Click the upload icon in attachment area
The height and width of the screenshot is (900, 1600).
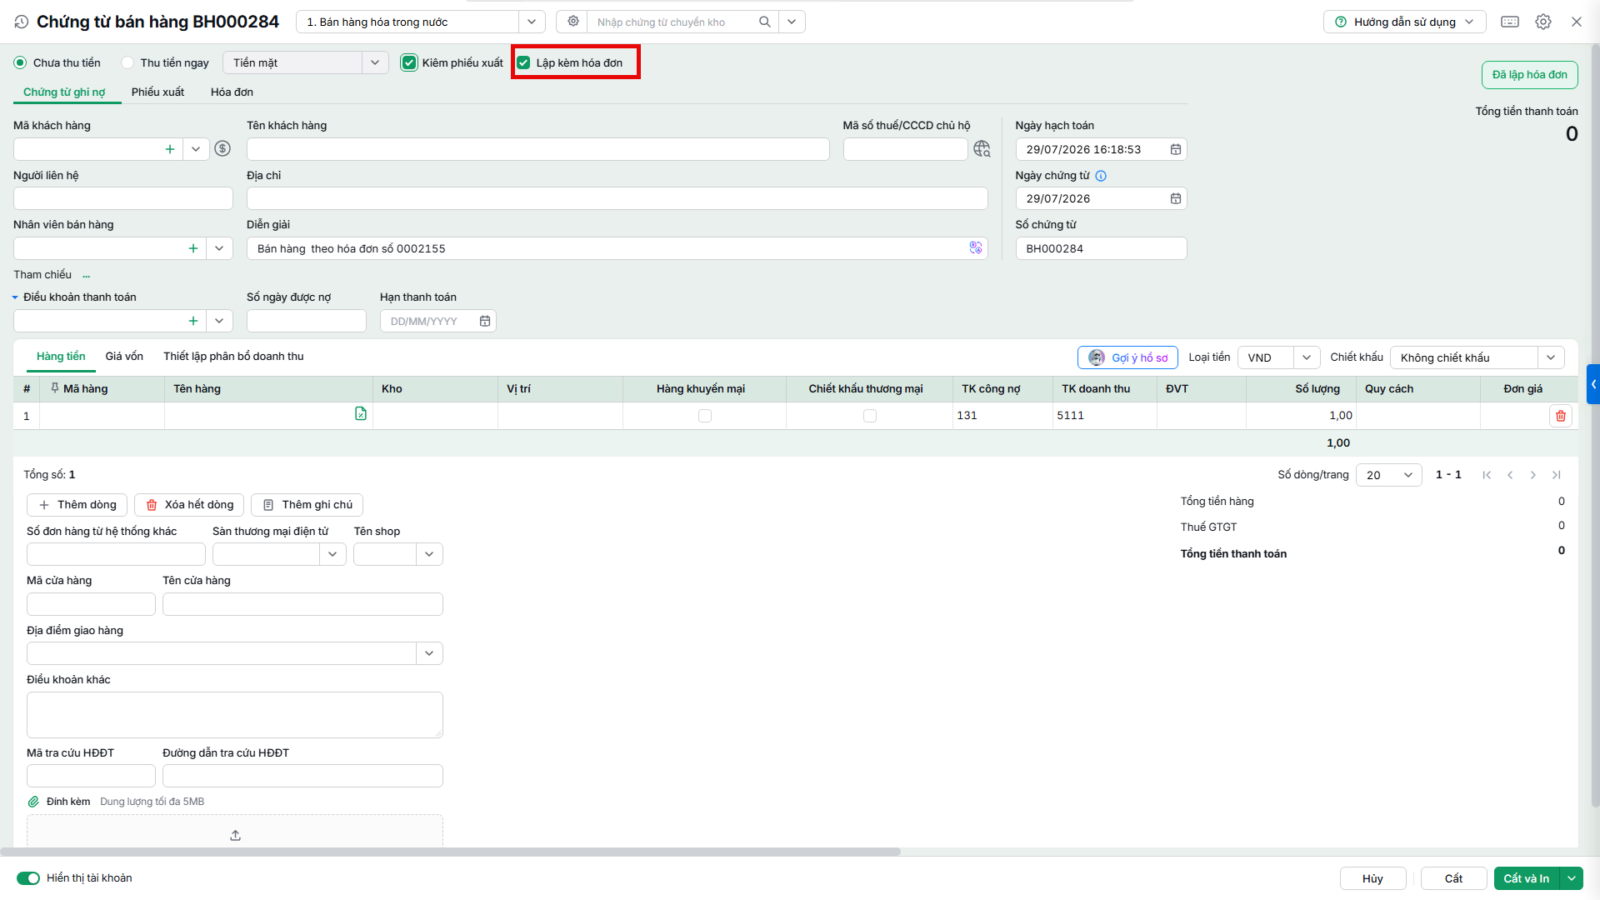click(235, 835)
